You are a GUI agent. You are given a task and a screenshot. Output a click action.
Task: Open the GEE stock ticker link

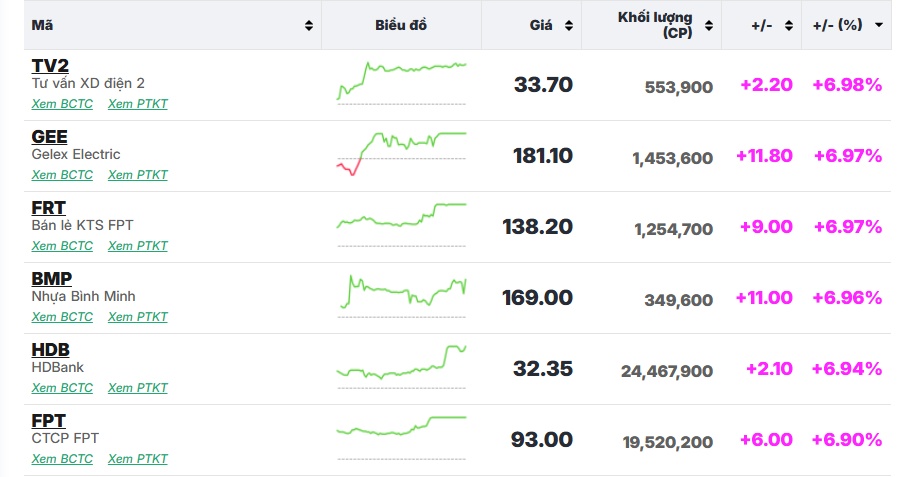click(49, 137)
